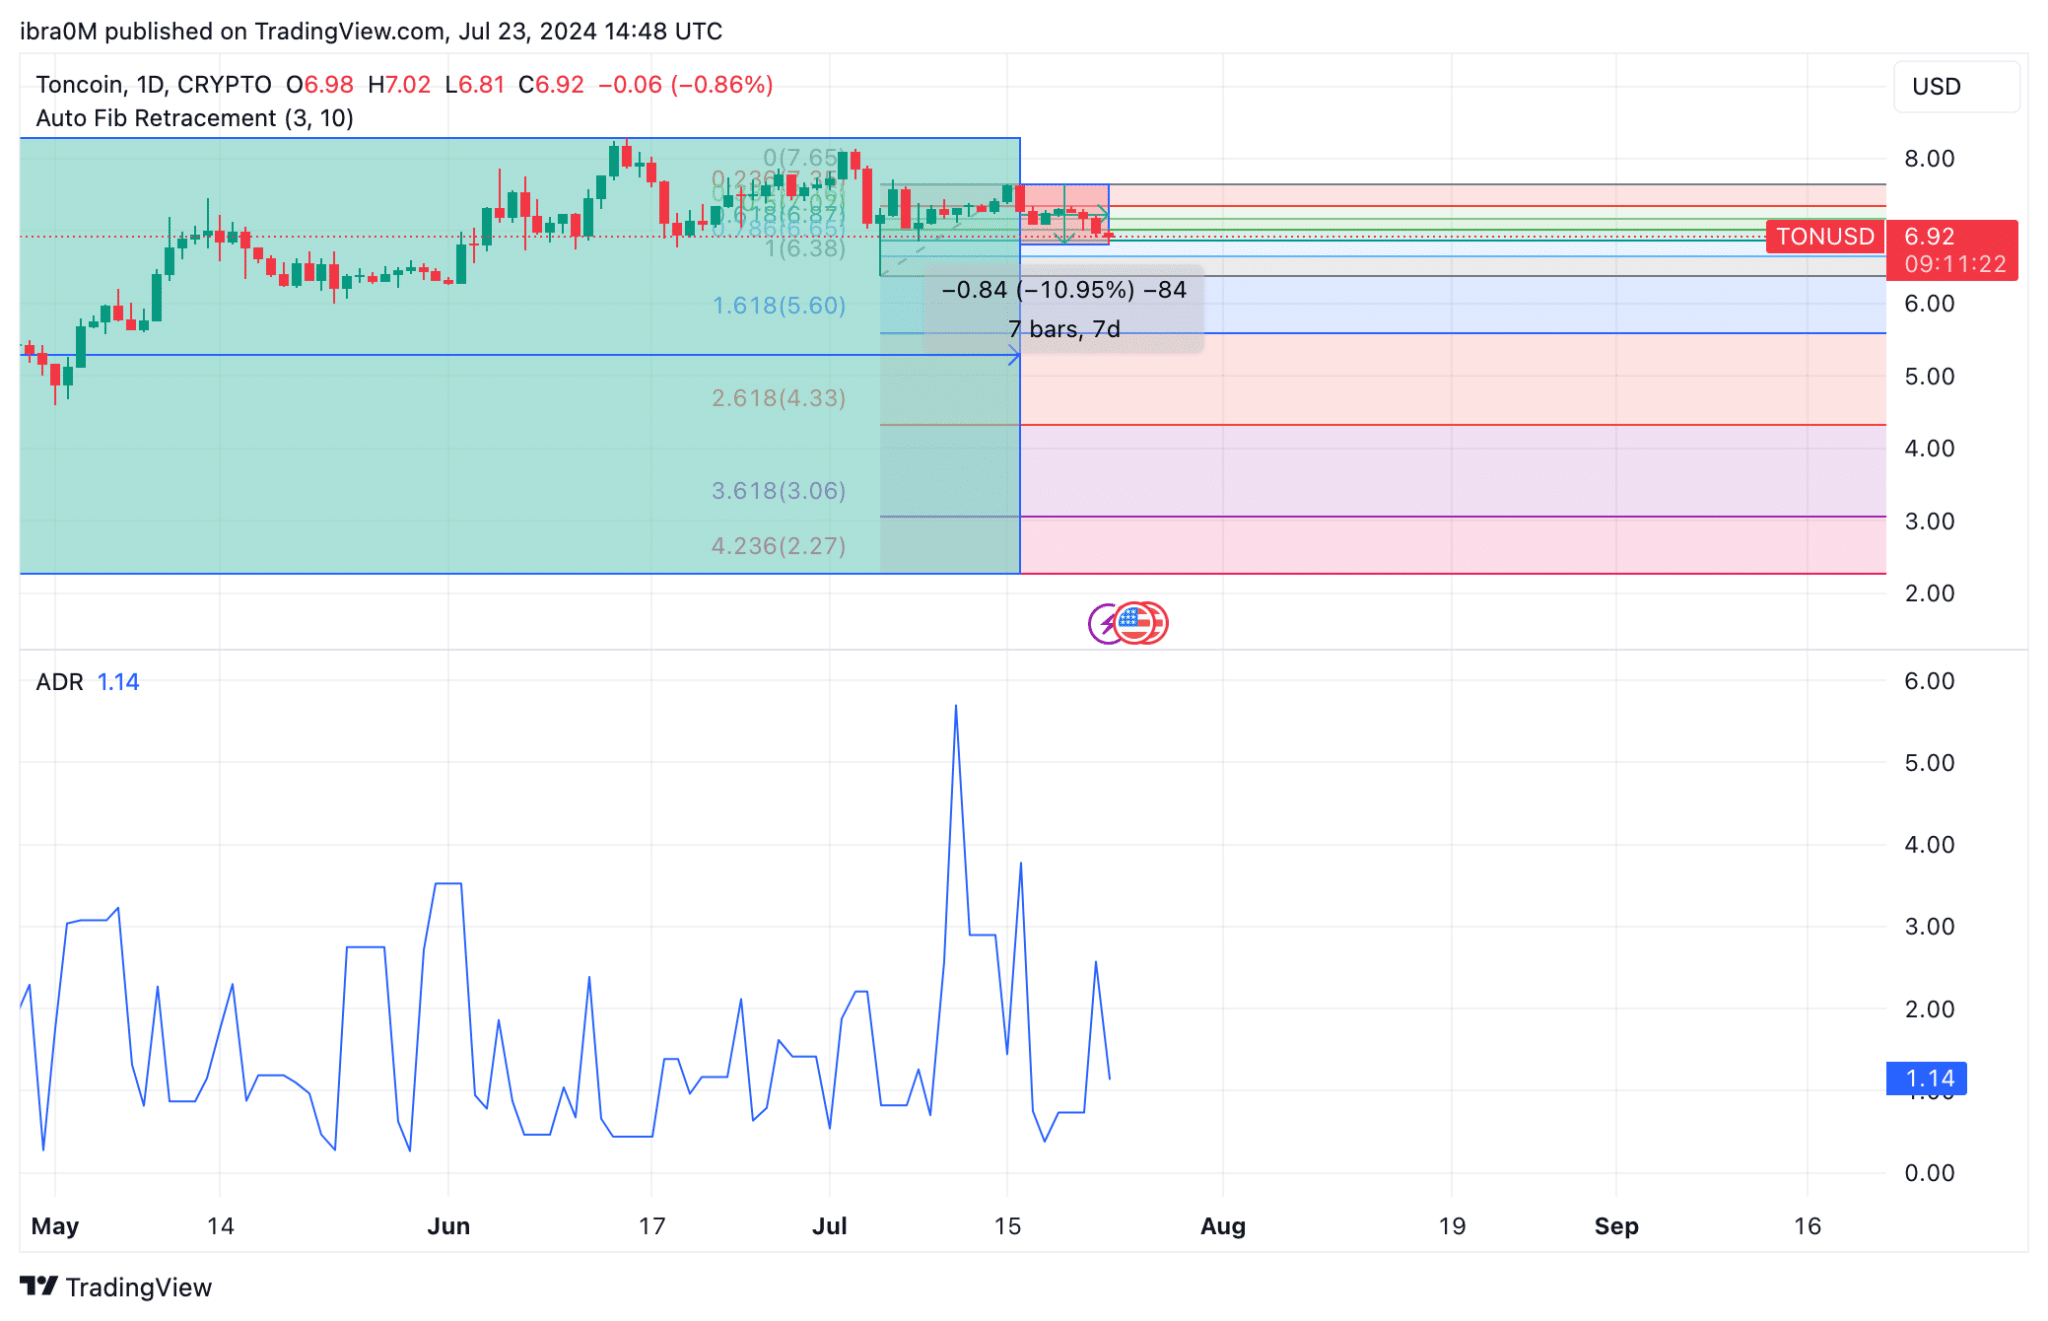Click the 1(6.38) Fib level label

805,248
